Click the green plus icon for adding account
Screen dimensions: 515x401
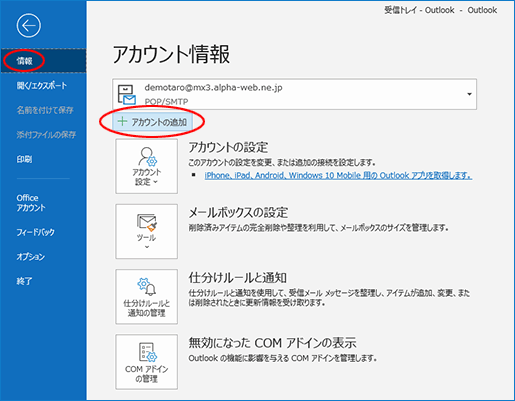[x=122, y=121]
